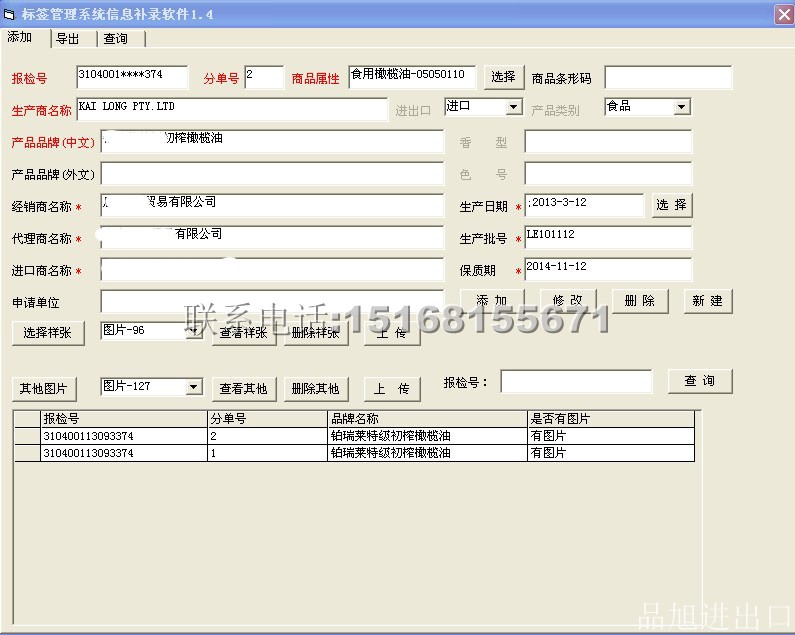Click the 删除 record button
The image size is (795, 635).
(640, 301)
